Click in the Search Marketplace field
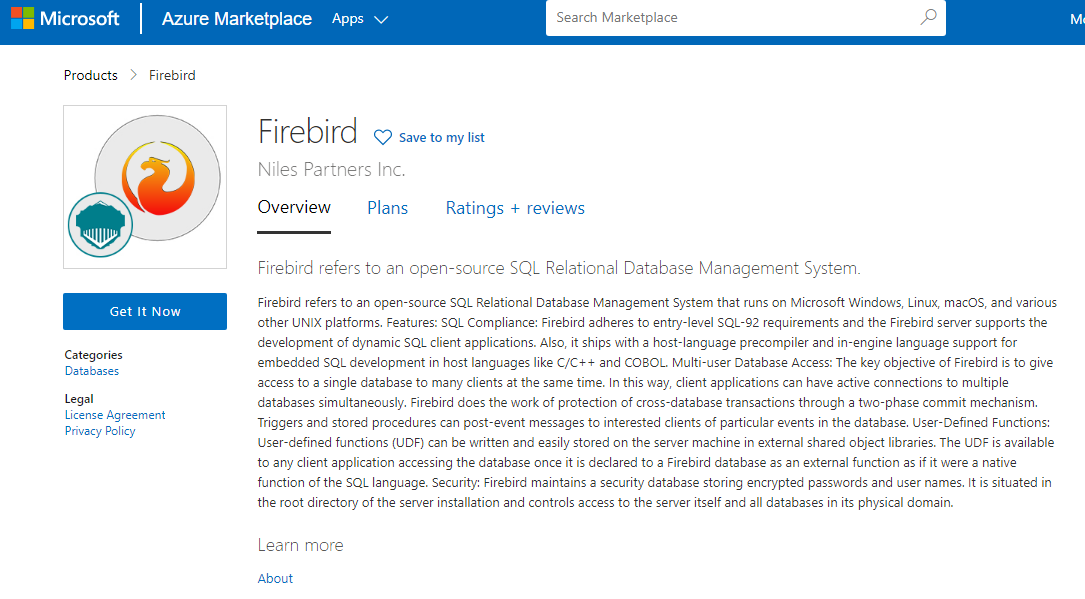The image size is (1085, 599). [x=730, y=17]
